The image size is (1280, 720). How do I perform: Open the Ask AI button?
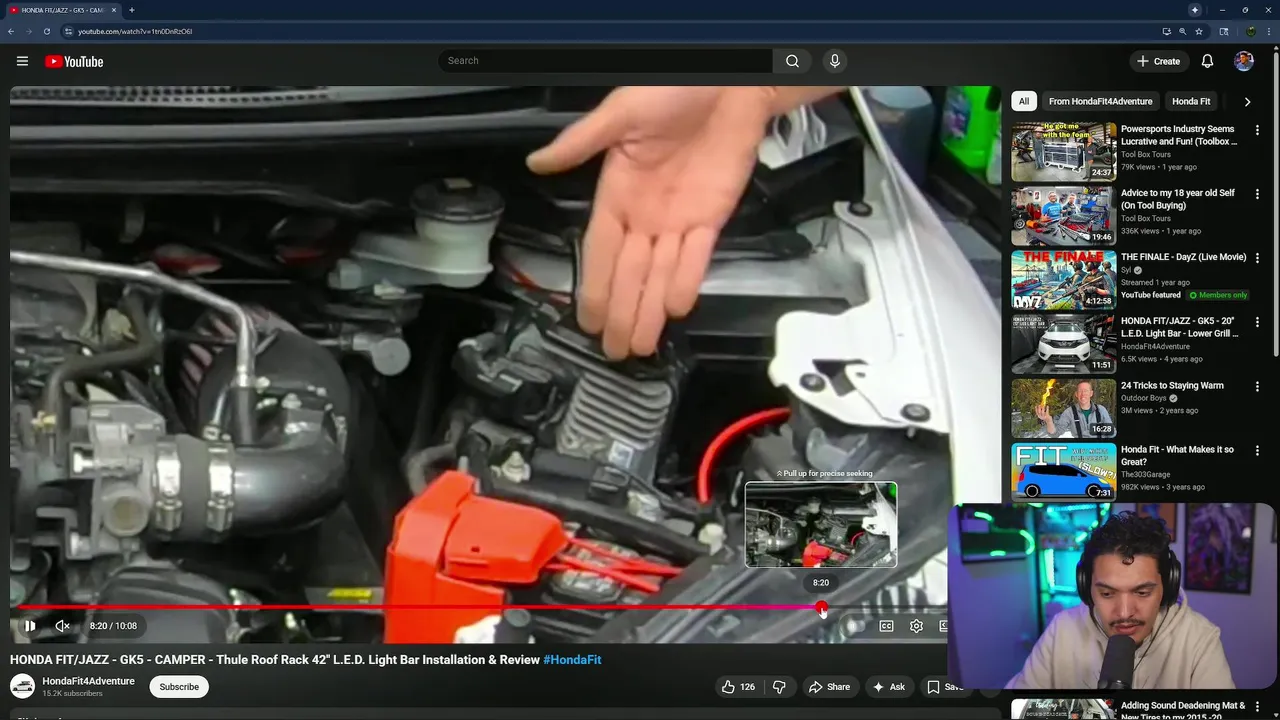point(889,687)
